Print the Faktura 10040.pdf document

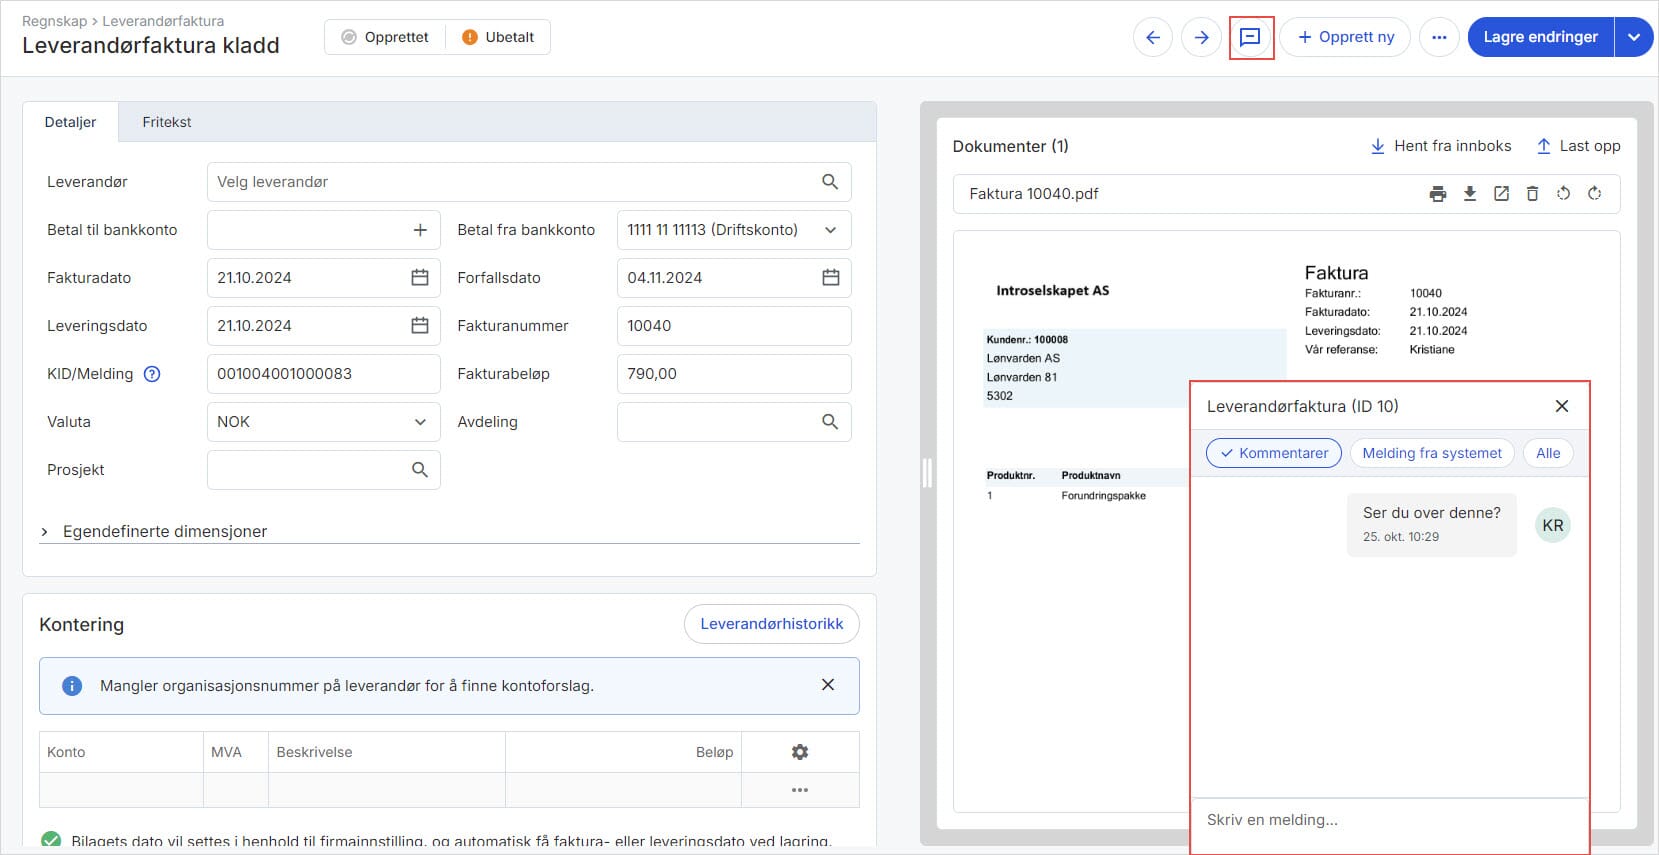[1438, 194]
